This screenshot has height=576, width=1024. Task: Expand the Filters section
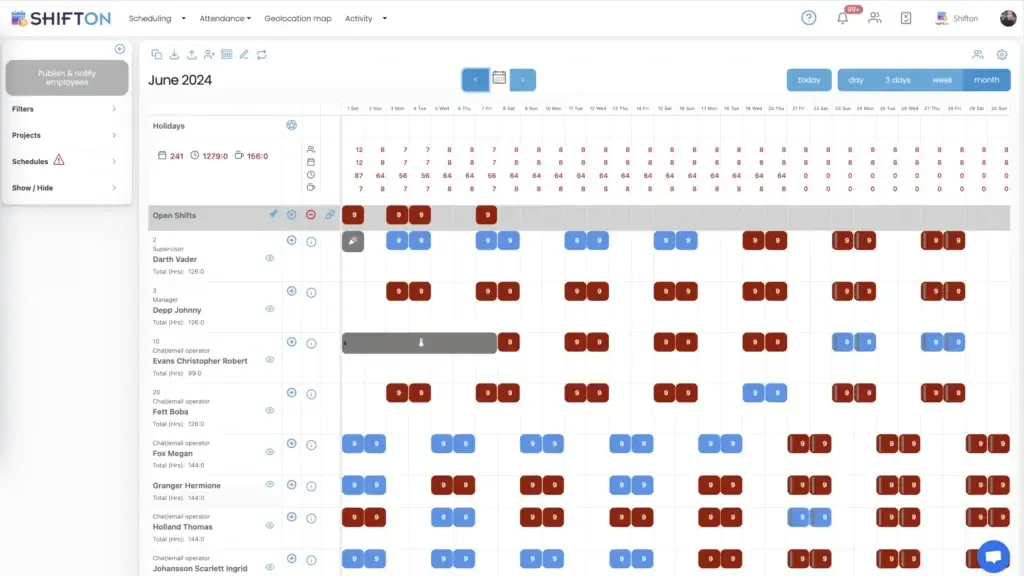65,109
